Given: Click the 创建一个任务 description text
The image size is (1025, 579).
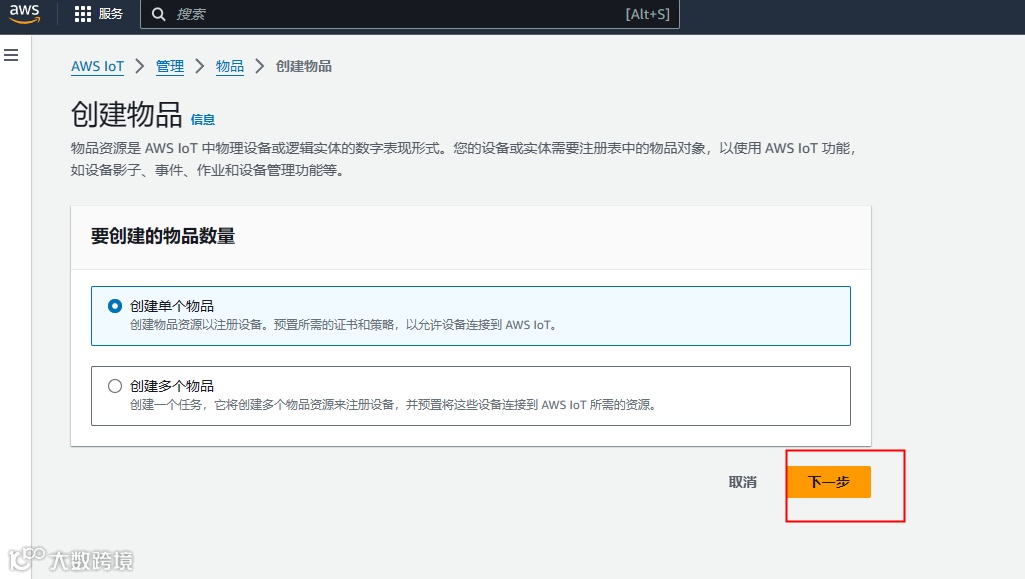Looking at the screenshot, I should 393,405.
